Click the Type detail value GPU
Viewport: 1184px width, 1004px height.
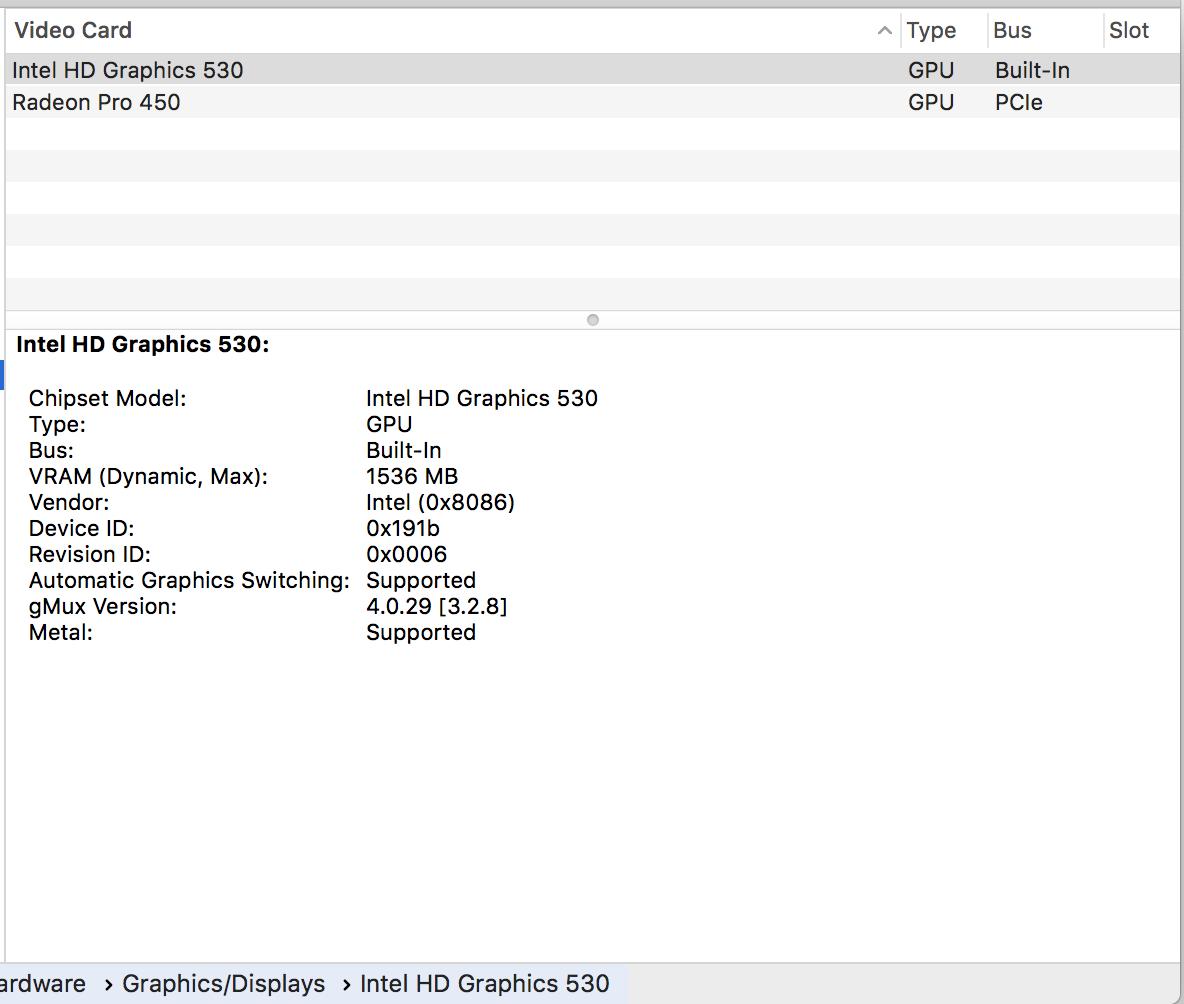tap(389, 424)
